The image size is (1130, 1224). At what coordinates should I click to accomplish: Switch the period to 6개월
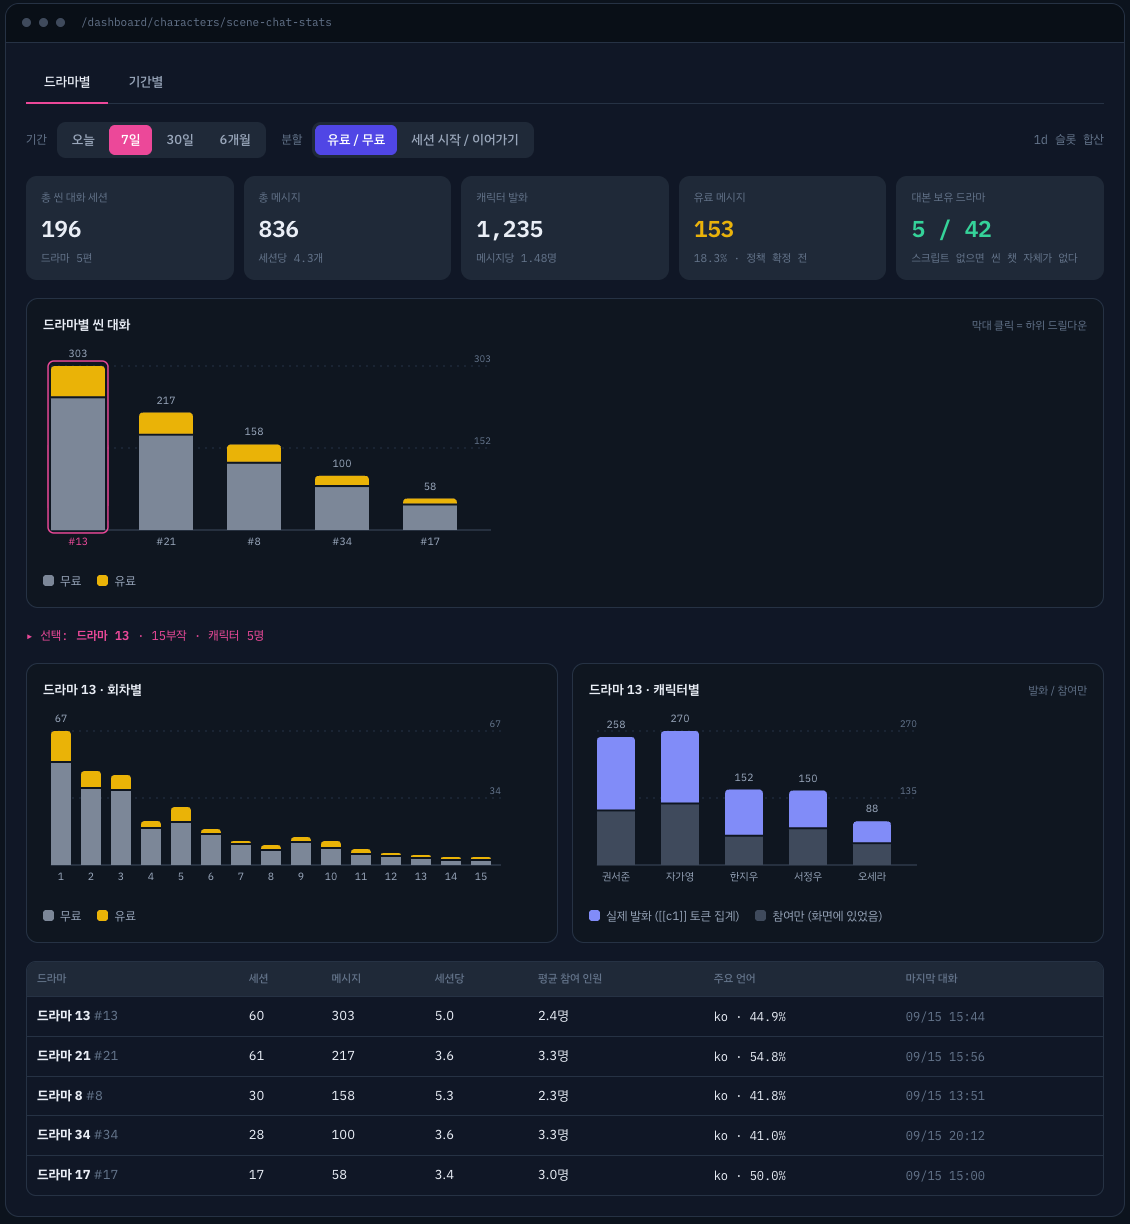point(235,140)
